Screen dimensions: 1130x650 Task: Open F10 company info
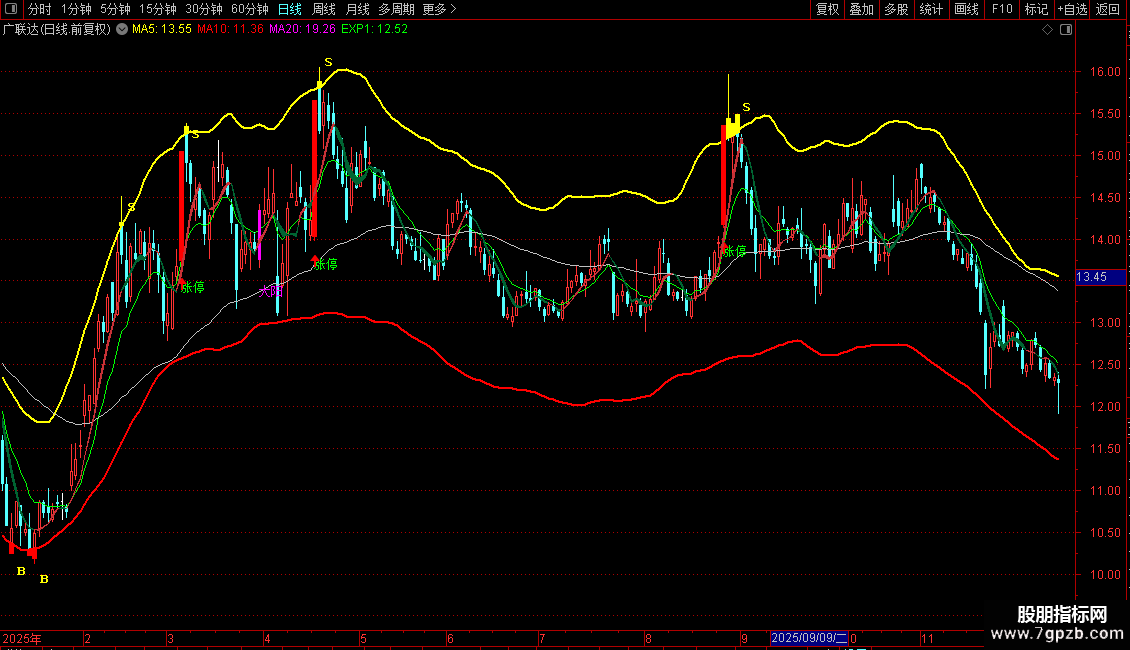pos(1002,9)
